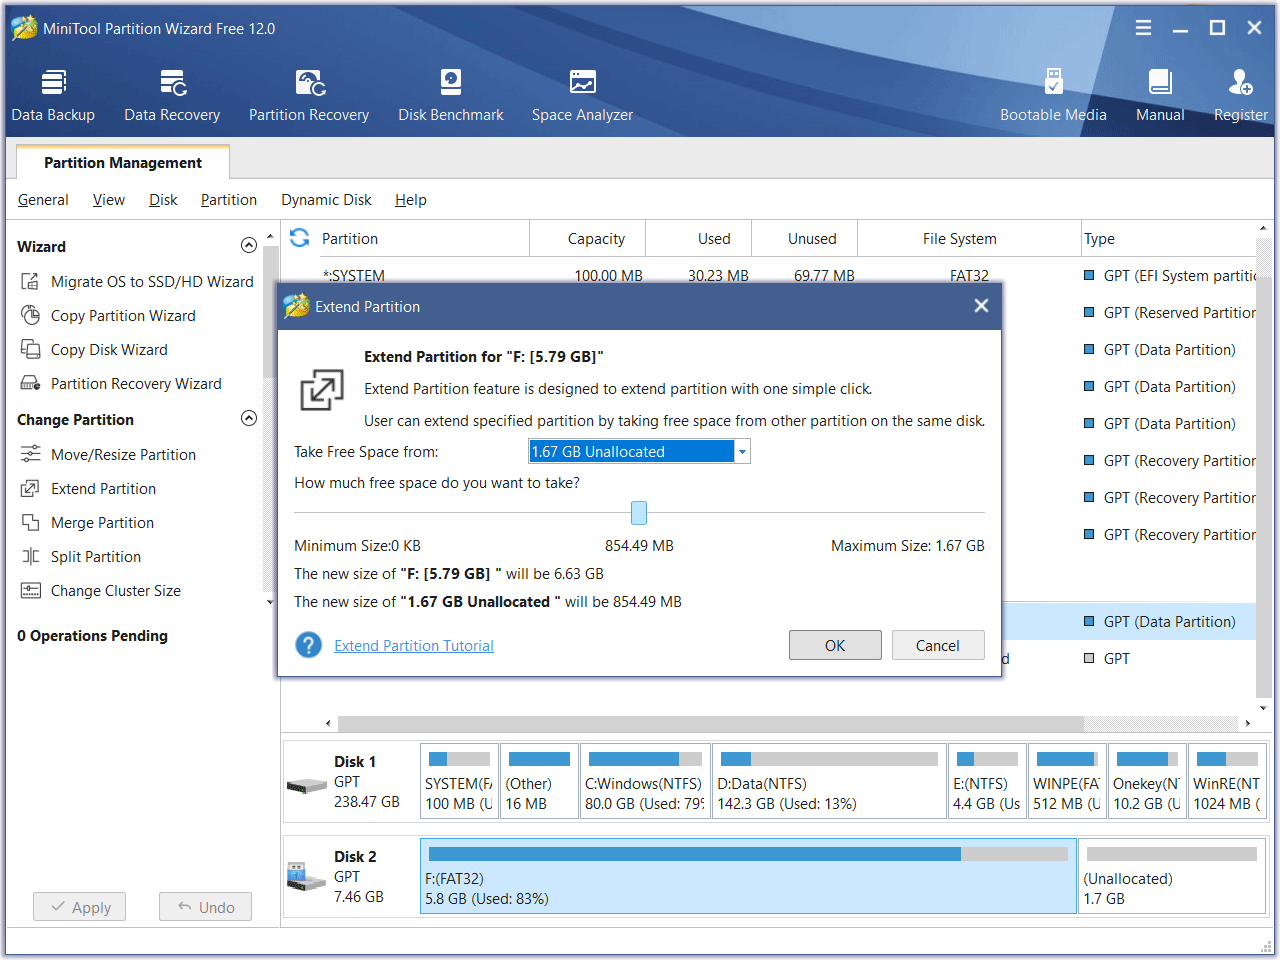Select the Merge Partition option
Viewport: 1280px width, 960px height.
click(x=103, y=522)
